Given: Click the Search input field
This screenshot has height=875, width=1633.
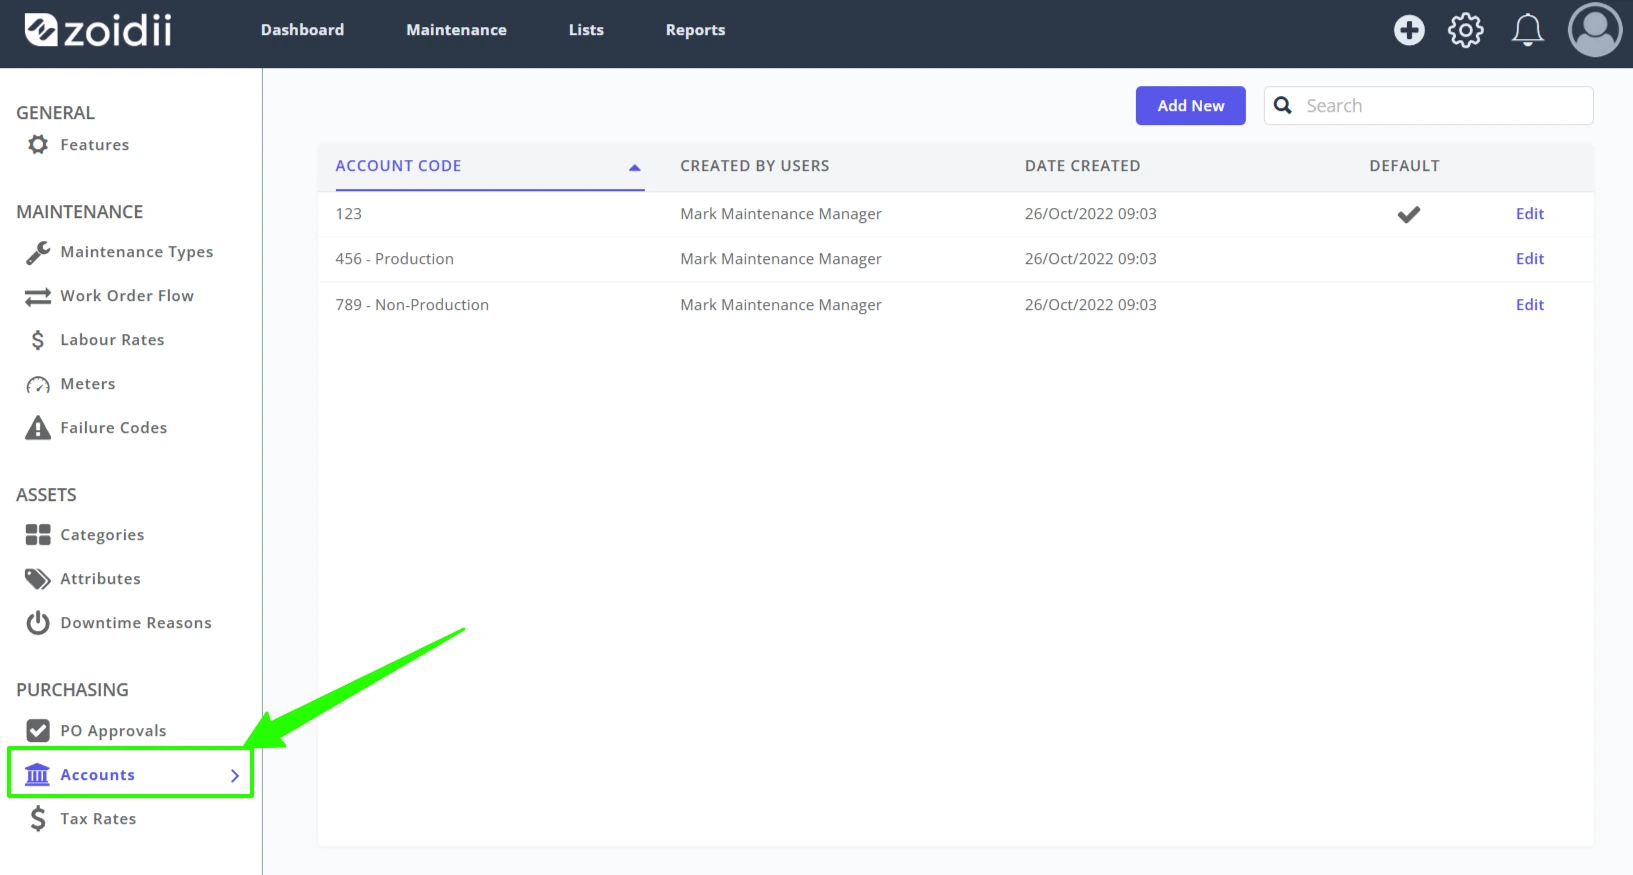Looking at the screenshot, I should click(x=1428, y=106).
